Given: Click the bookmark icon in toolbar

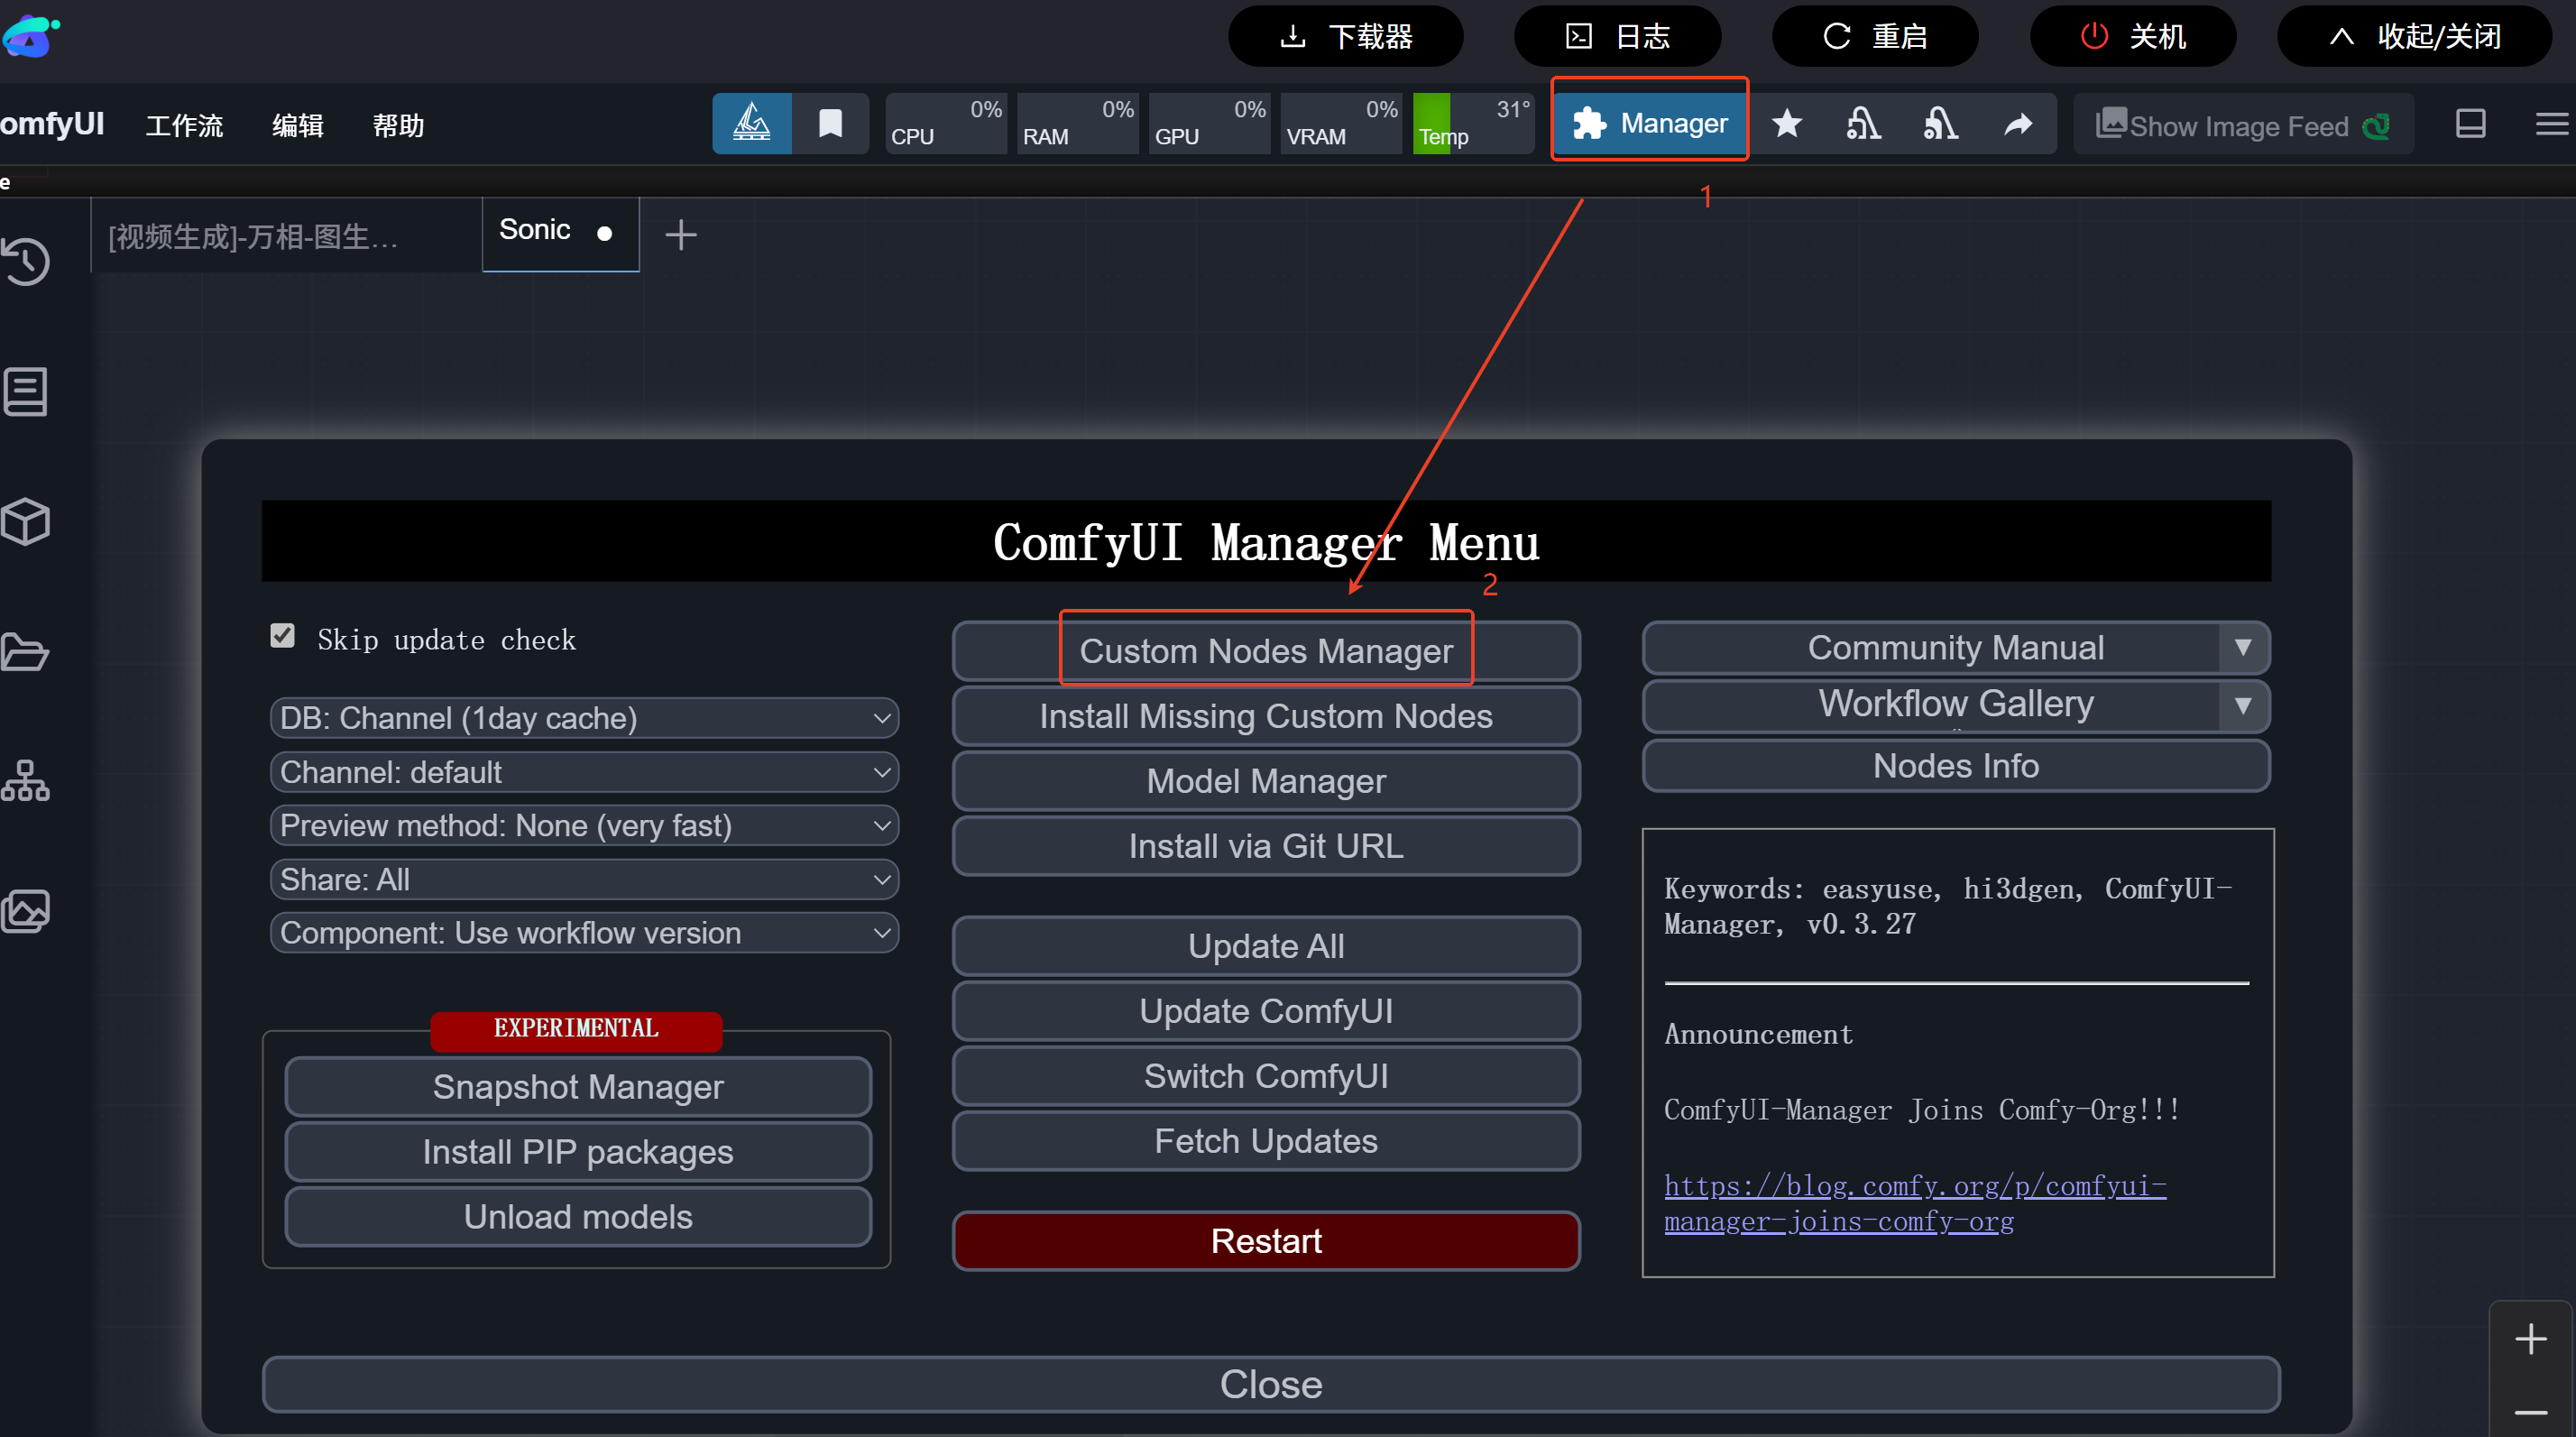Looking at the screenshot, I should [x=830, y=124].
